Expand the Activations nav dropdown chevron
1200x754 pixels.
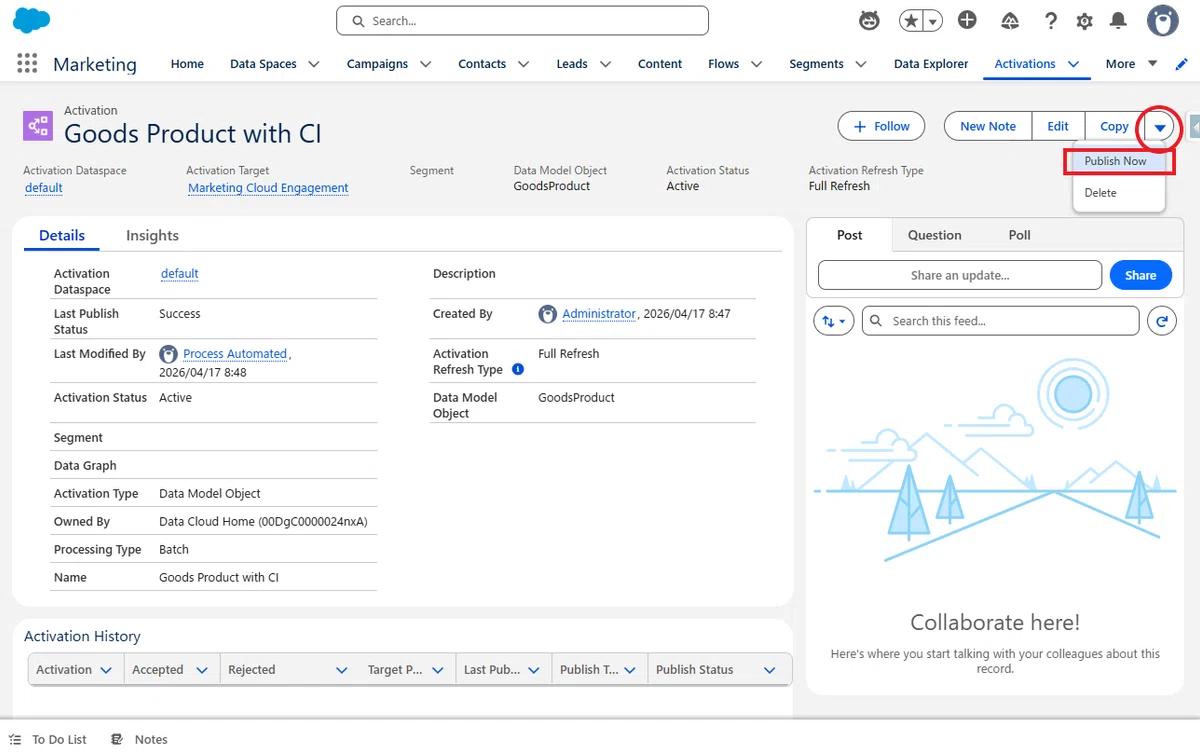1073,64
